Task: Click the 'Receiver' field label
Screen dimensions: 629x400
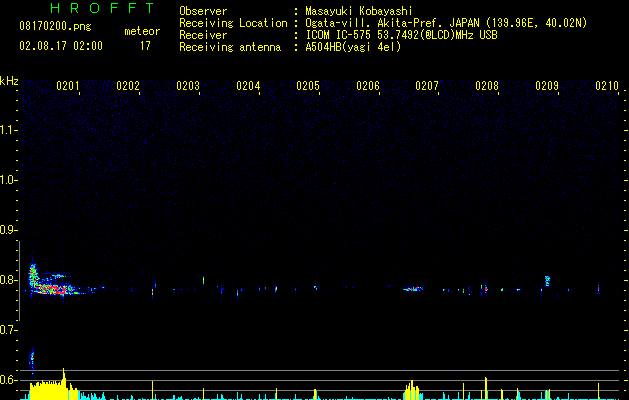Action: [203, 35]
